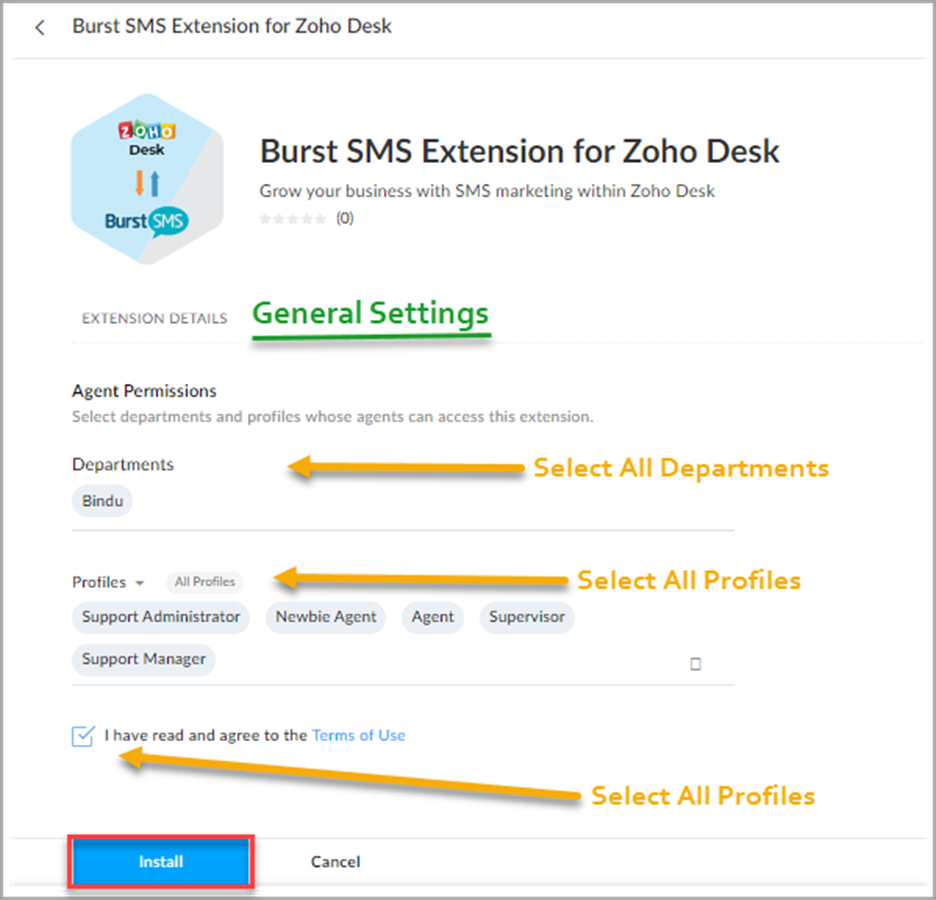
Task: Toggle the Terms of Use agreement checkbox
Action: pos(83,736)
